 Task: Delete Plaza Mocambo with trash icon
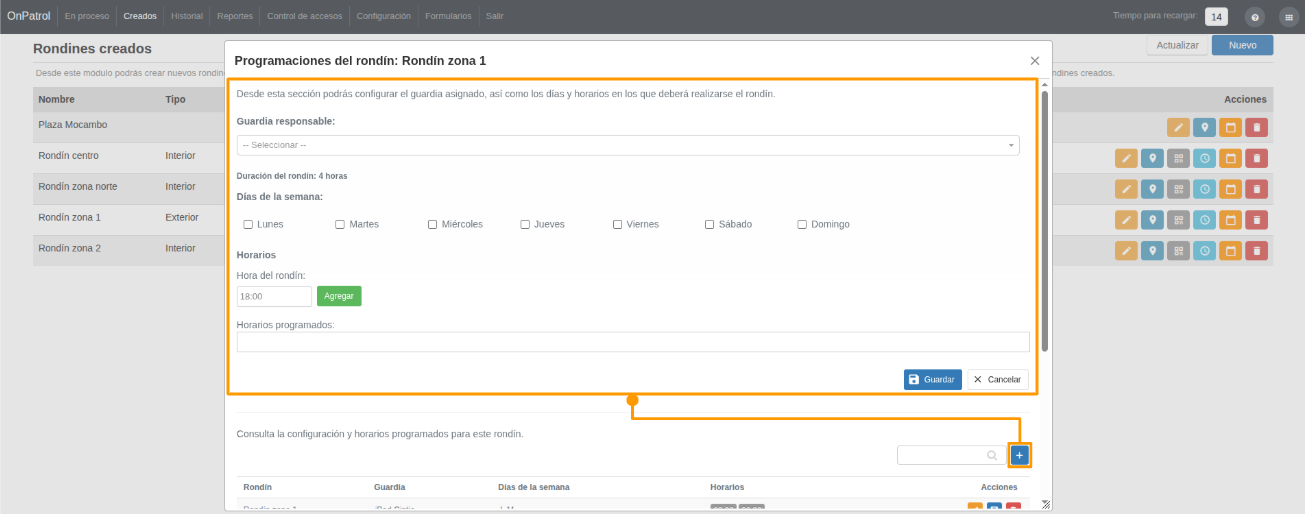coord(1256,127)
